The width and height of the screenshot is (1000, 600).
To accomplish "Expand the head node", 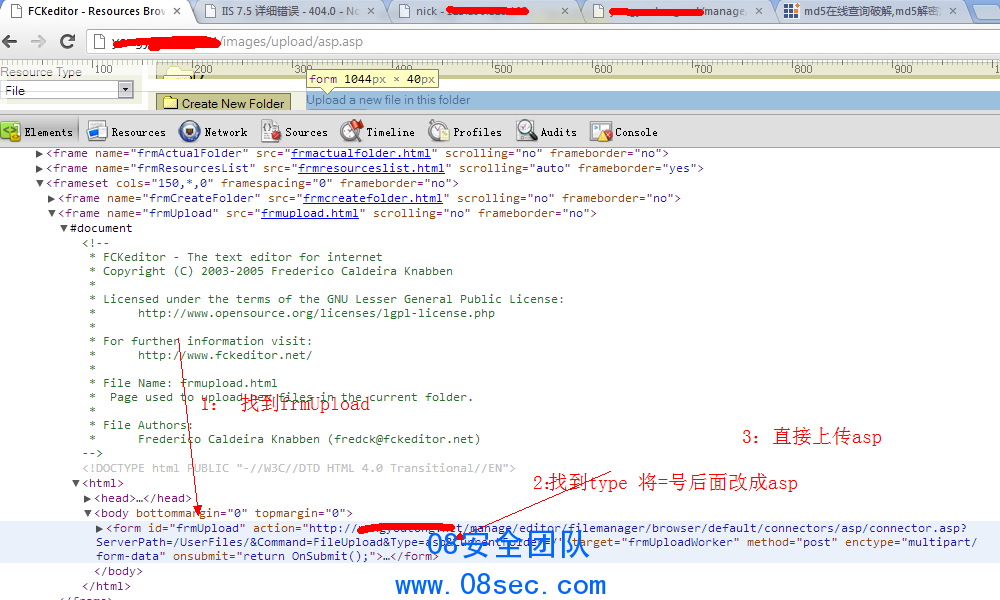I will [88, 499].
